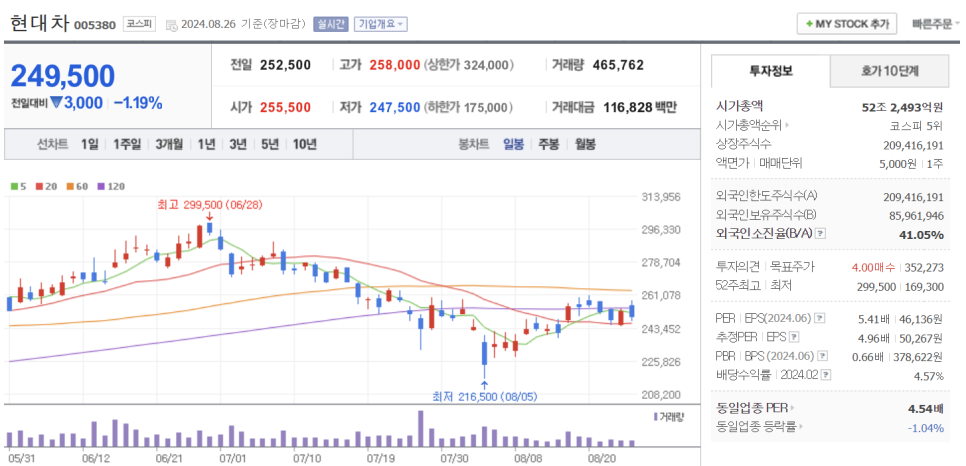Screen dimensions: 966x466
Task: Select the 월봉 candlestick chart
Action: 585,144
